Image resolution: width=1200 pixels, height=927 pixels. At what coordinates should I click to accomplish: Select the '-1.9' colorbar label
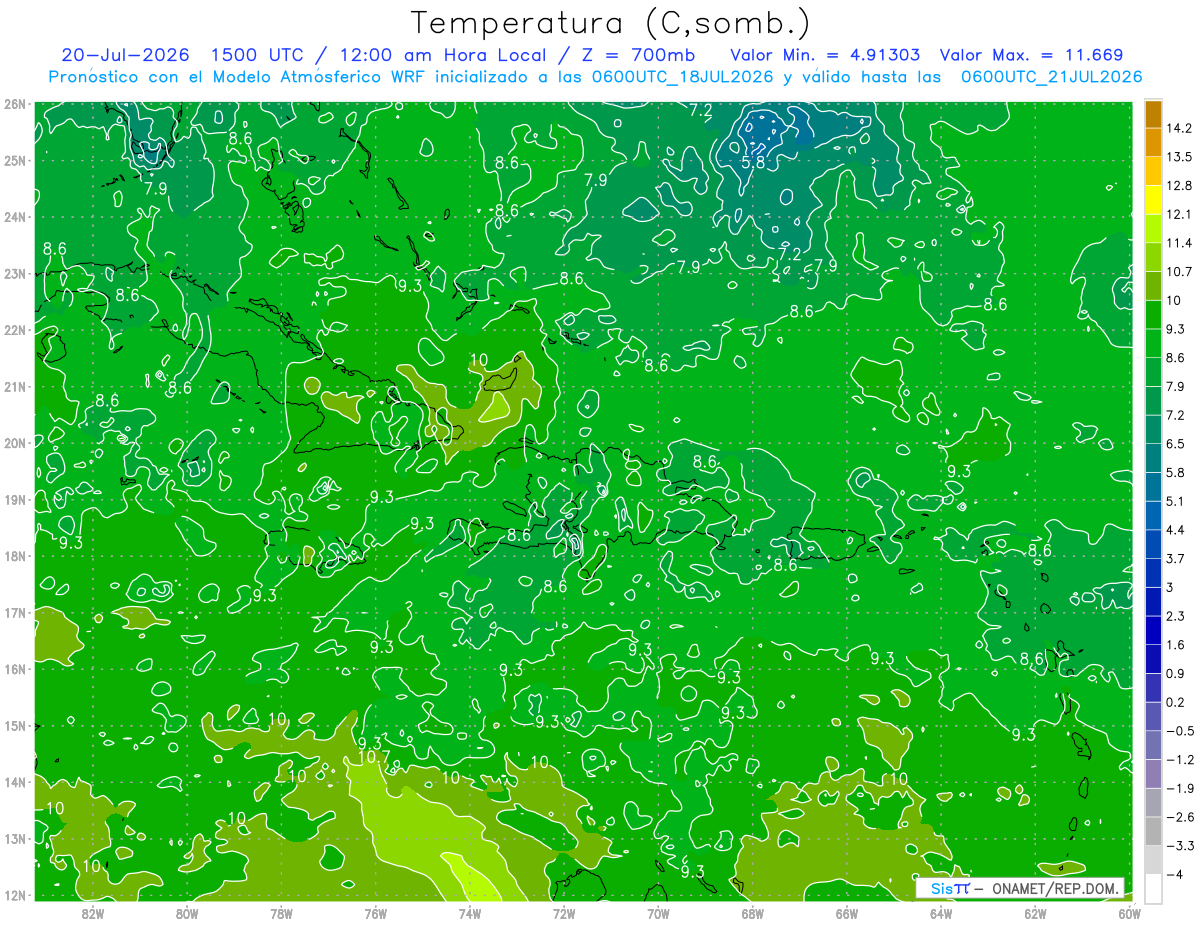pos(1178,788)
